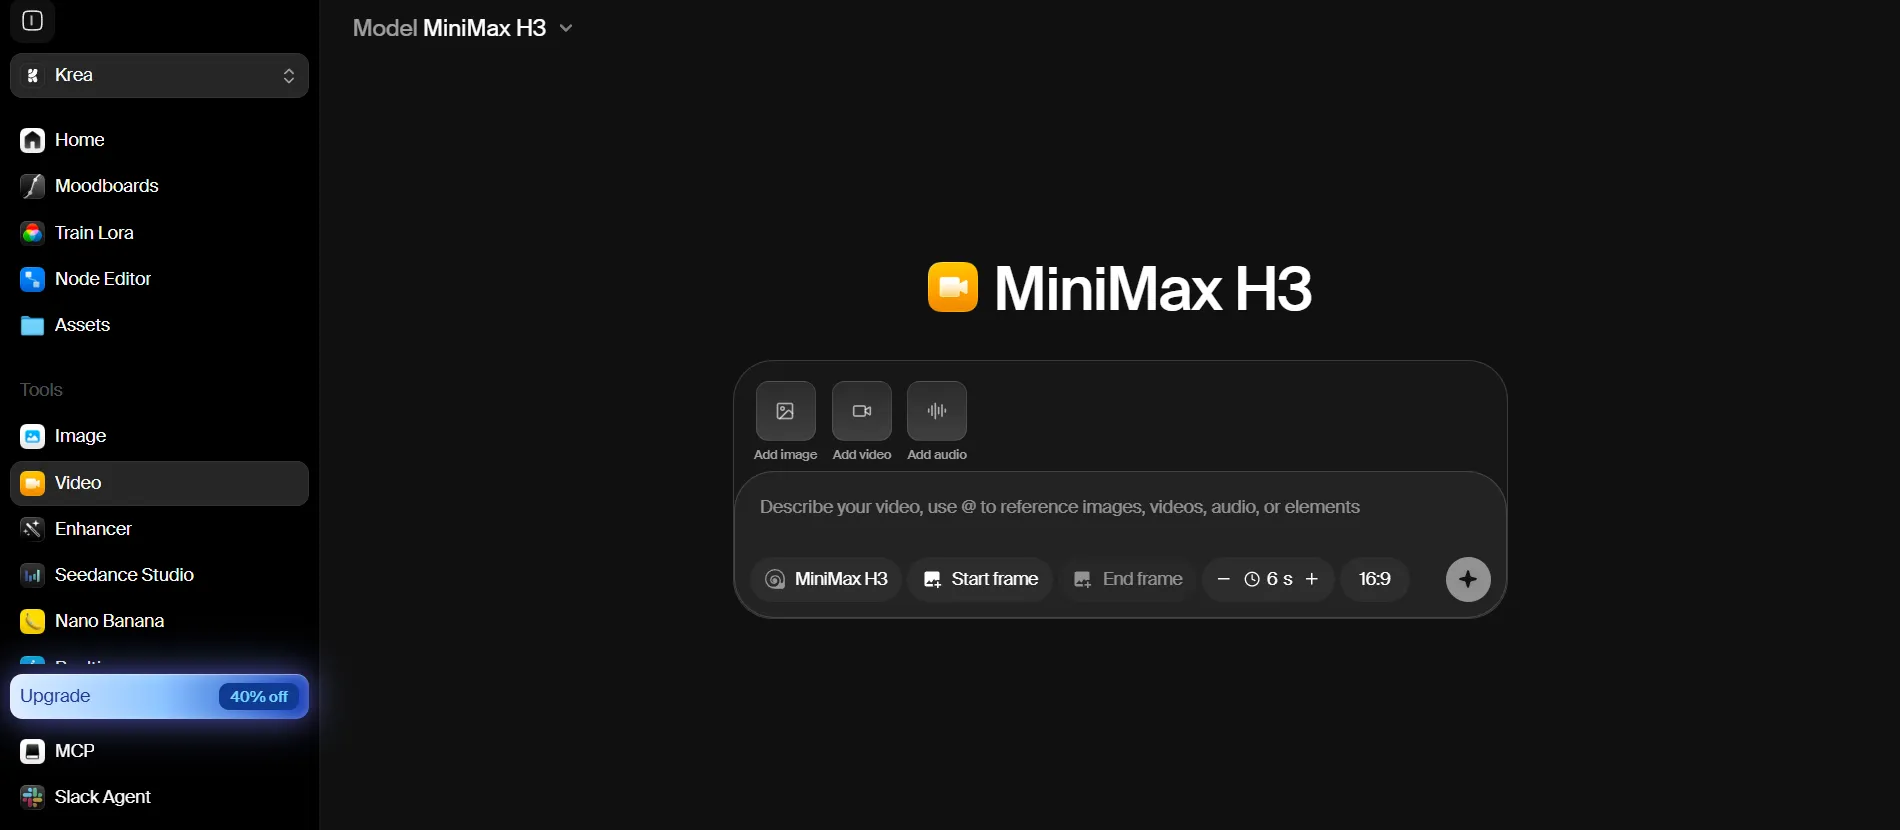Screen dimensions: 1900x830
Task: Click the Seedance Studio icon
Action: pos(32,575)
